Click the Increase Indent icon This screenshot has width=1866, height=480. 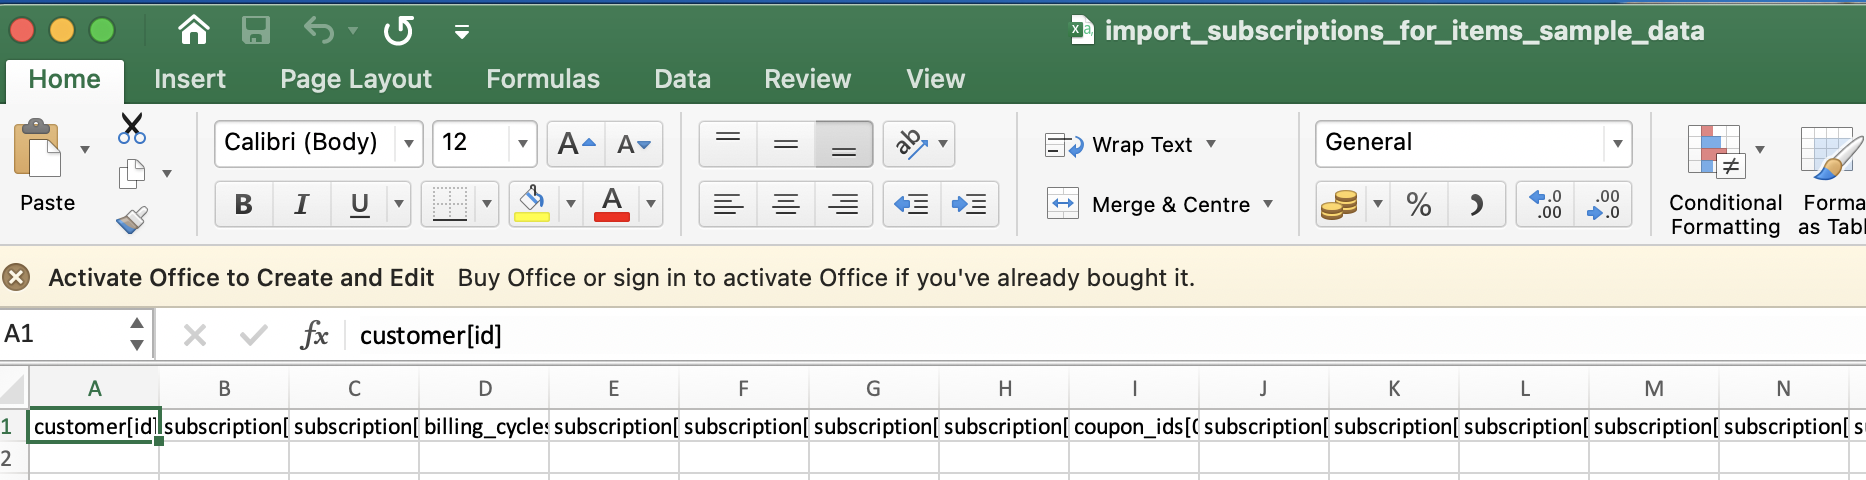pos(969,205)
